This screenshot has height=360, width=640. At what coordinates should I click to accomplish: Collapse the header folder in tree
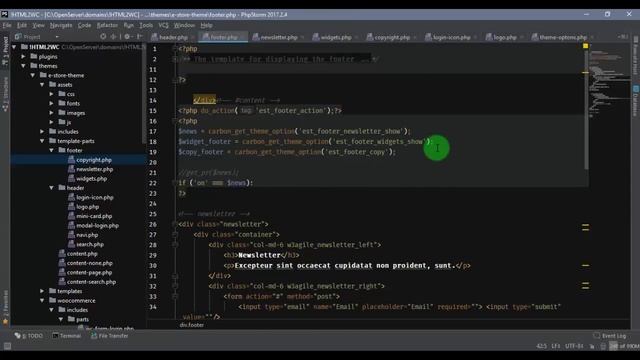click(52, 188)
